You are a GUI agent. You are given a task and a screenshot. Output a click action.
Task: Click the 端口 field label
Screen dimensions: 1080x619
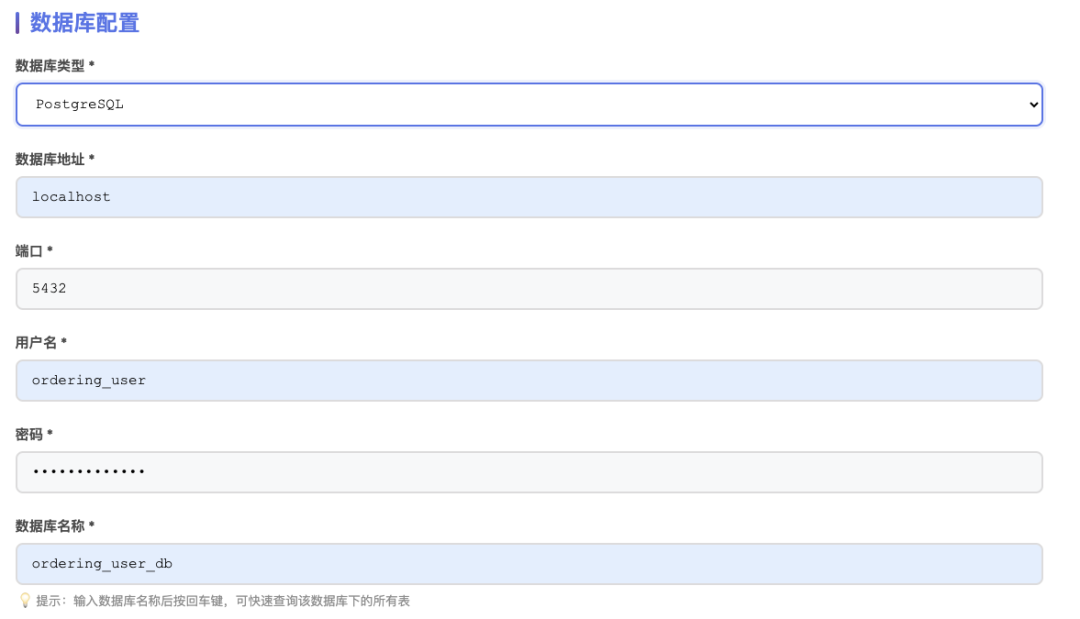coord(29,251)
